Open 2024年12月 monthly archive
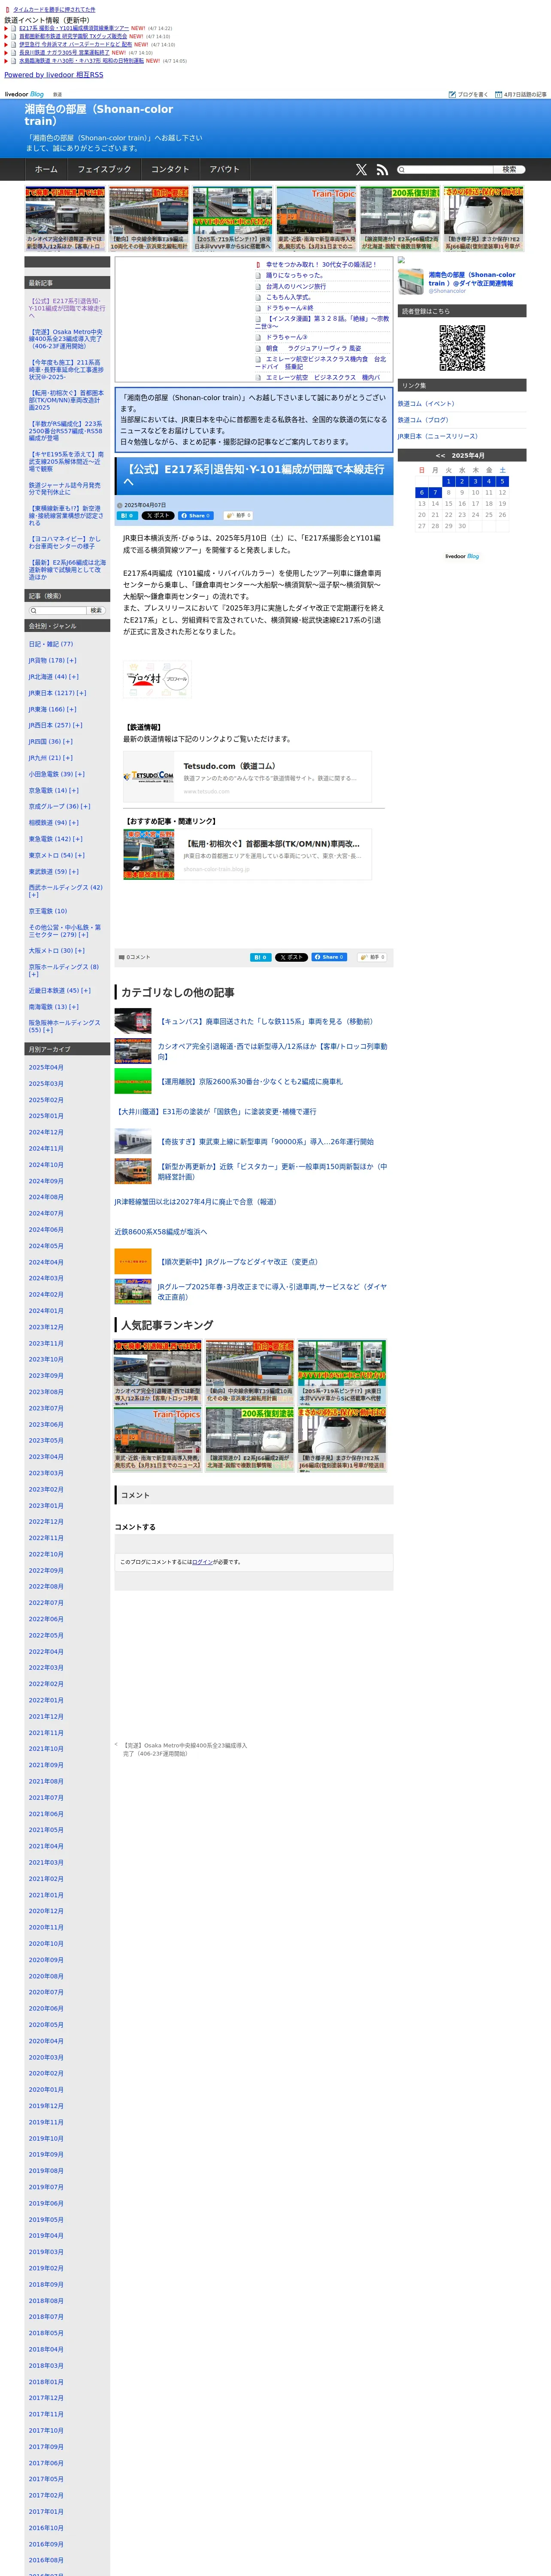Image resolution: width=551 pixels, height=2576 pixels. (x=46, y=1132)
